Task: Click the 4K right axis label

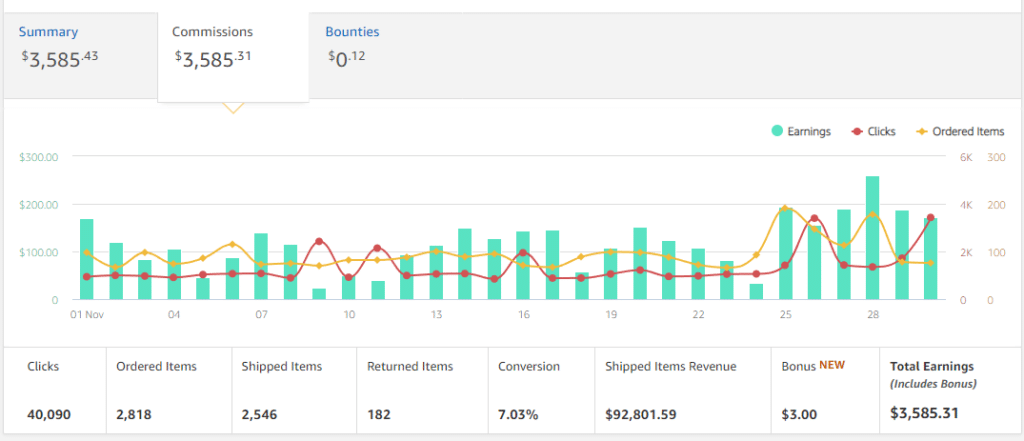Action: click(x=966, y=204)
